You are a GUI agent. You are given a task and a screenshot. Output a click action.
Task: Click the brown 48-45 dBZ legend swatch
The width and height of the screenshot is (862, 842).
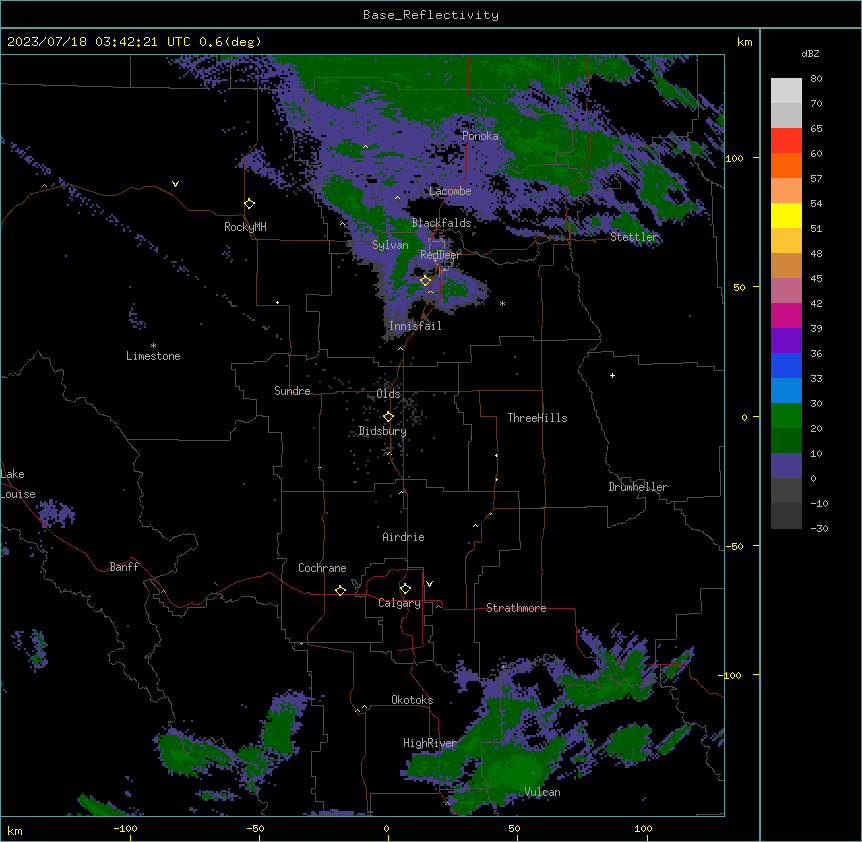tap(786, 265)
